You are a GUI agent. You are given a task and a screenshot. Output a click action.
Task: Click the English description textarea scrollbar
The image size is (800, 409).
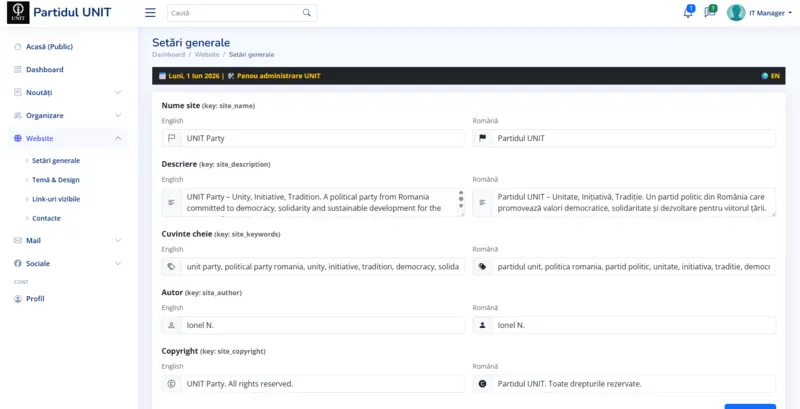461,199
